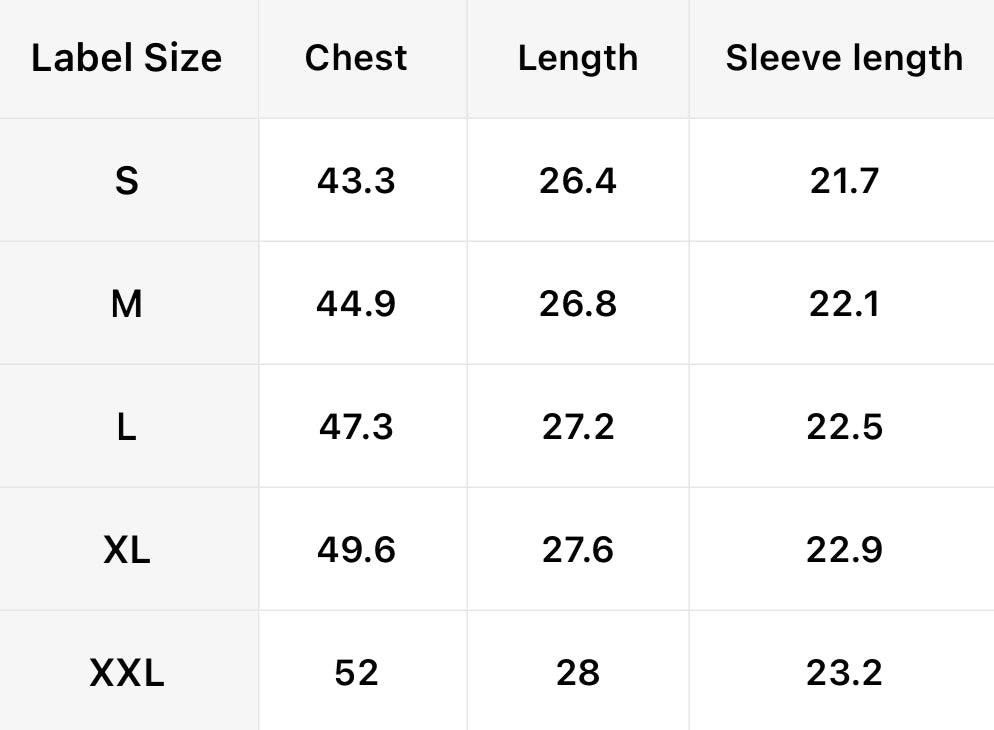Viewport: 994px width, 730px height.
Task: Click the Chest column header
Action: tap(356, 58)
